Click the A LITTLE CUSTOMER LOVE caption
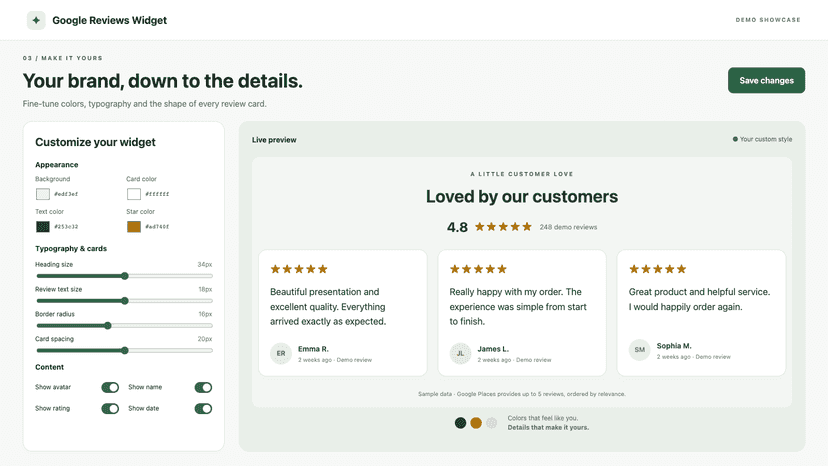The image size is (828, 466). tap(522, 174)
